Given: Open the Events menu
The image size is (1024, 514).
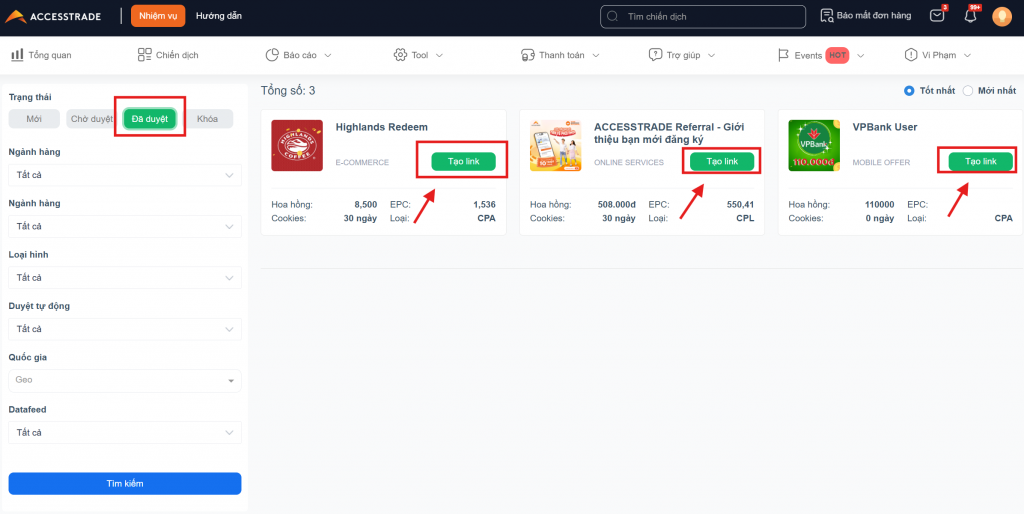Looking at the screenshot, I should [820, 55].
